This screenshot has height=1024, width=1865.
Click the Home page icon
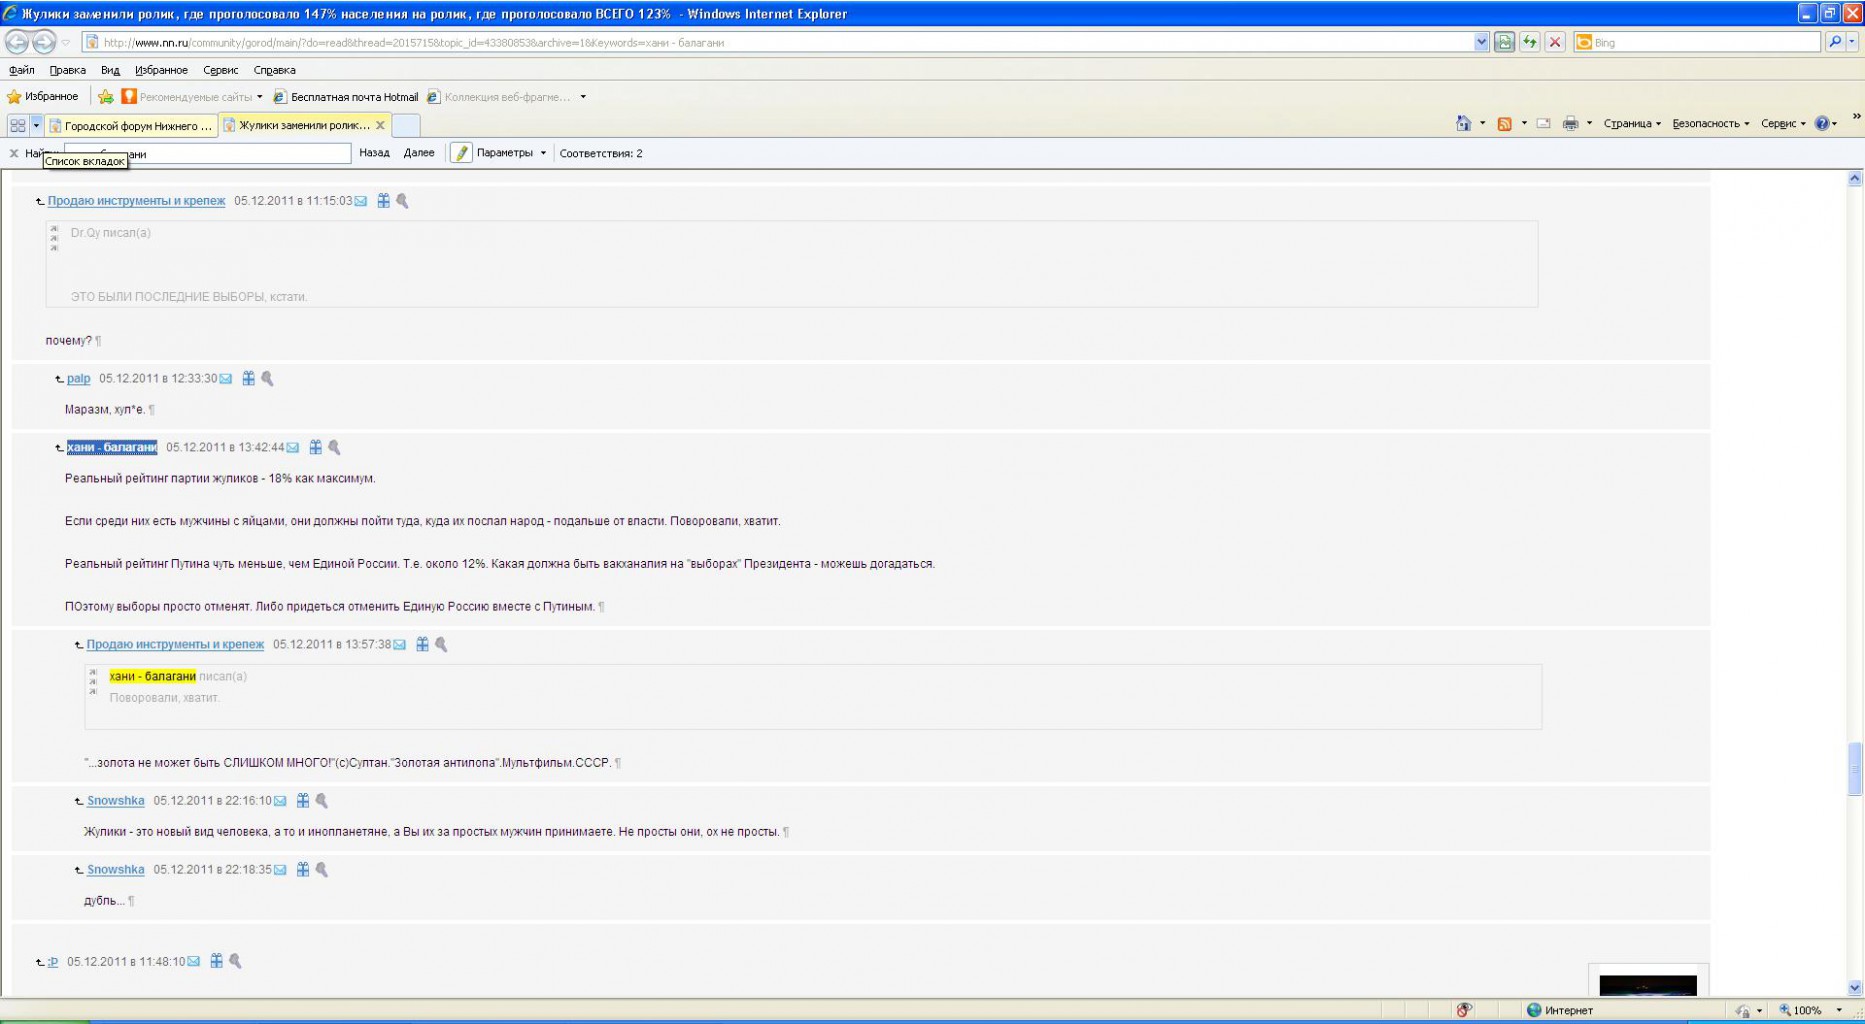click(x=1463, y=124)
